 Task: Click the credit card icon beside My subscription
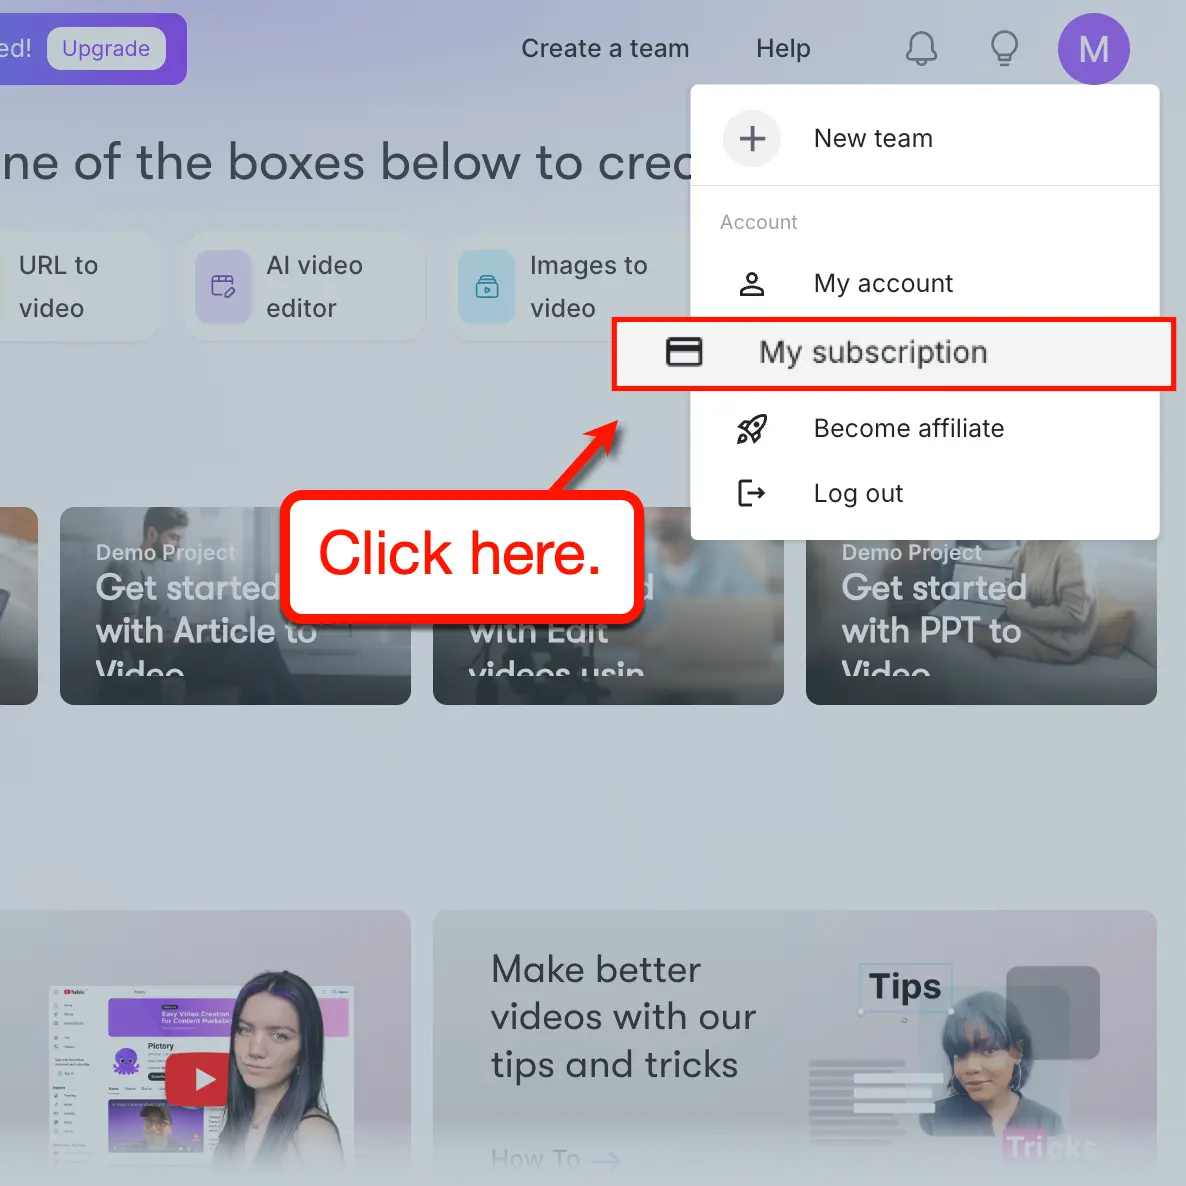[684, 352]
